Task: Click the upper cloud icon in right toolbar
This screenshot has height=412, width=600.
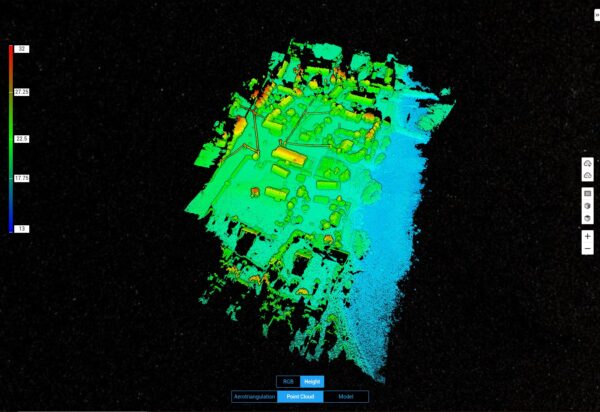Action: click(x=588, y=164)
